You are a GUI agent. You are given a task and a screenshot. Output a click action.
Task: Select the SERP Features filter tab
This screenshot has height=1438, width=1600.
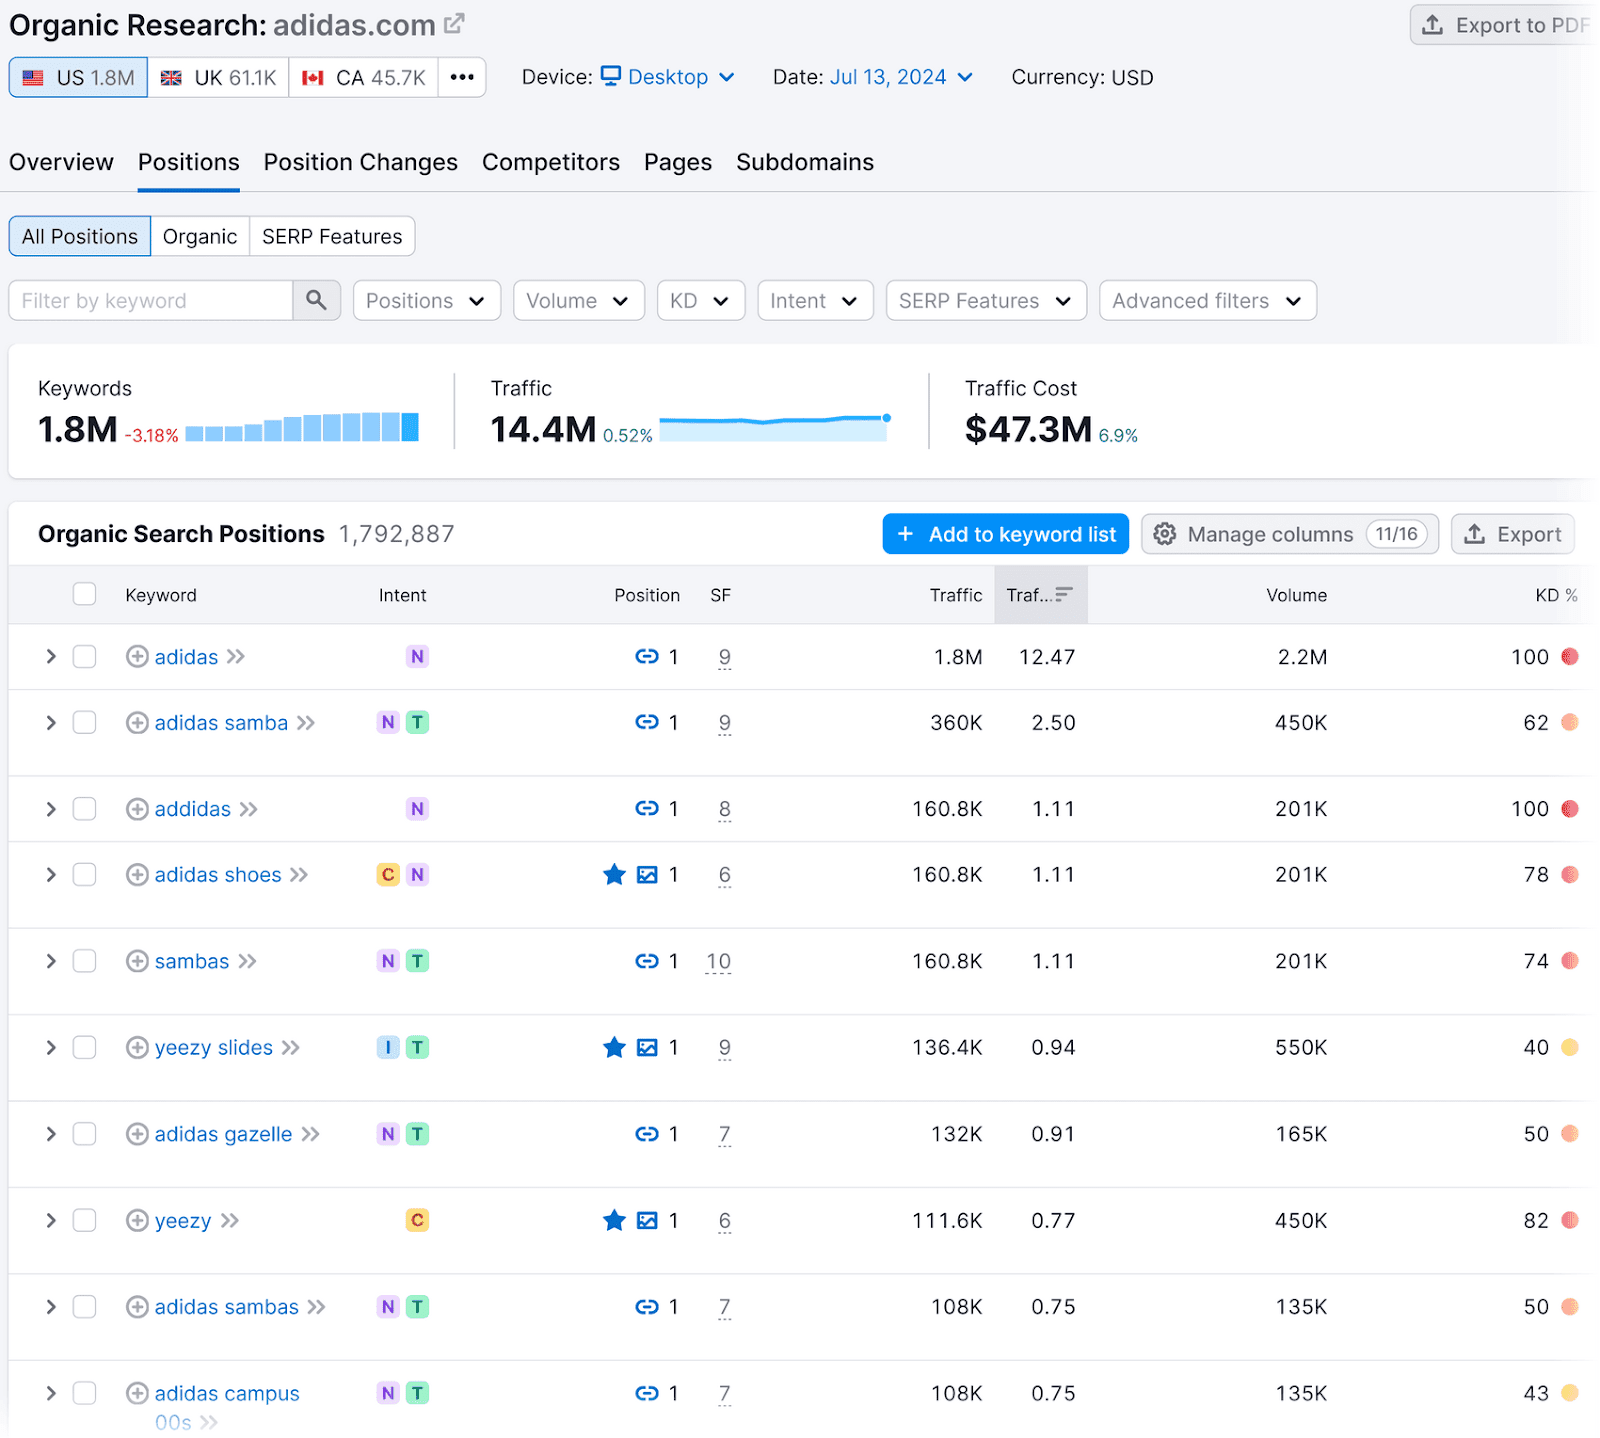331,236
